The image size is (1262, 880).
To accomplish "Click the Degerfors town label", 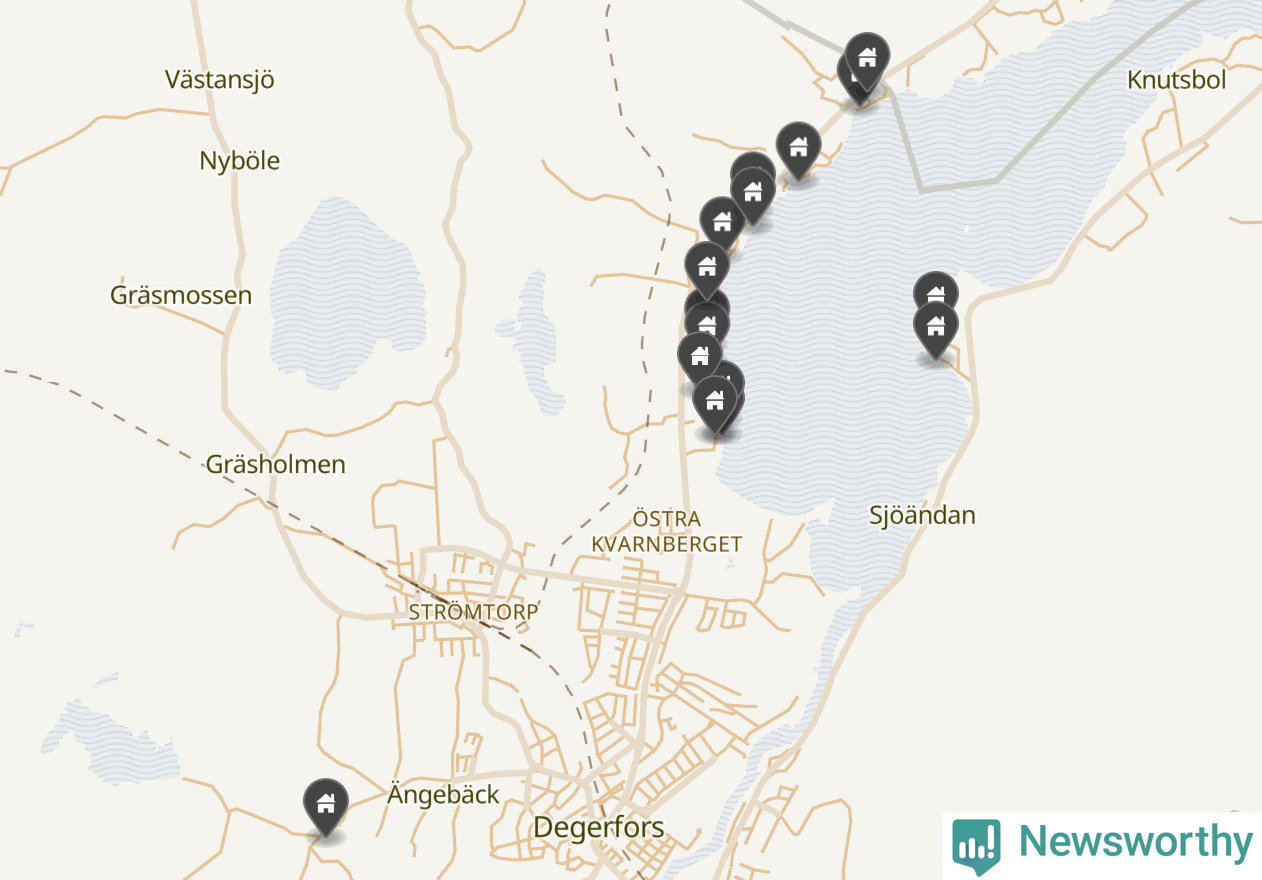I will click(598, 827).
